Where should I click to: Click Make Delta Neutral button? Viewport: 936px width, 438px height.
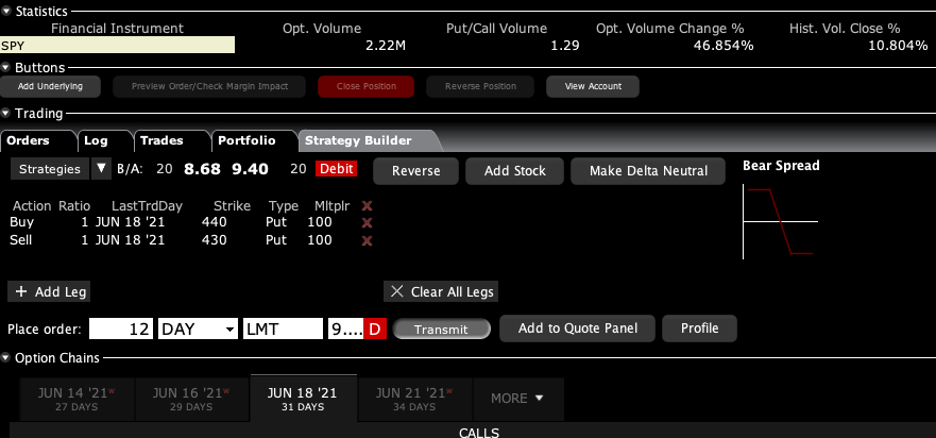pyautogui.click(x=648, y=171)
